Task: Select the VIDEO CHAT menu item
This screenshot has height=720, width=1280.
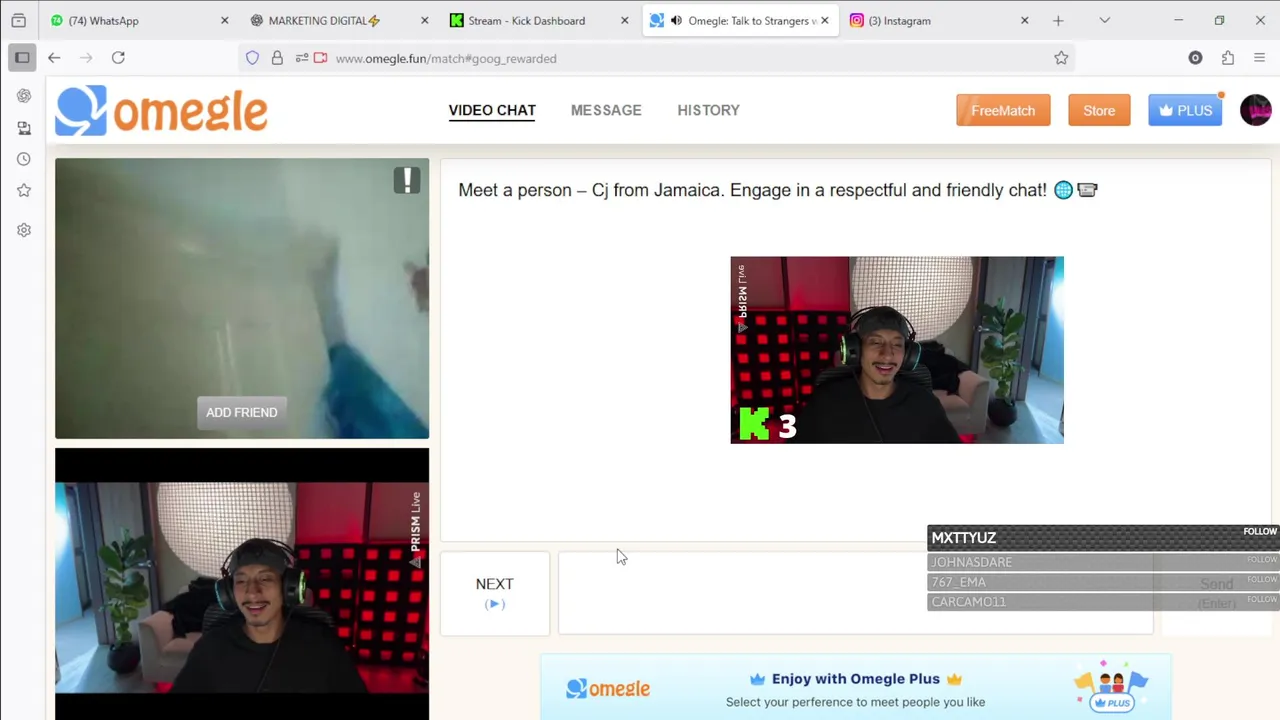Action: (492, 110)
